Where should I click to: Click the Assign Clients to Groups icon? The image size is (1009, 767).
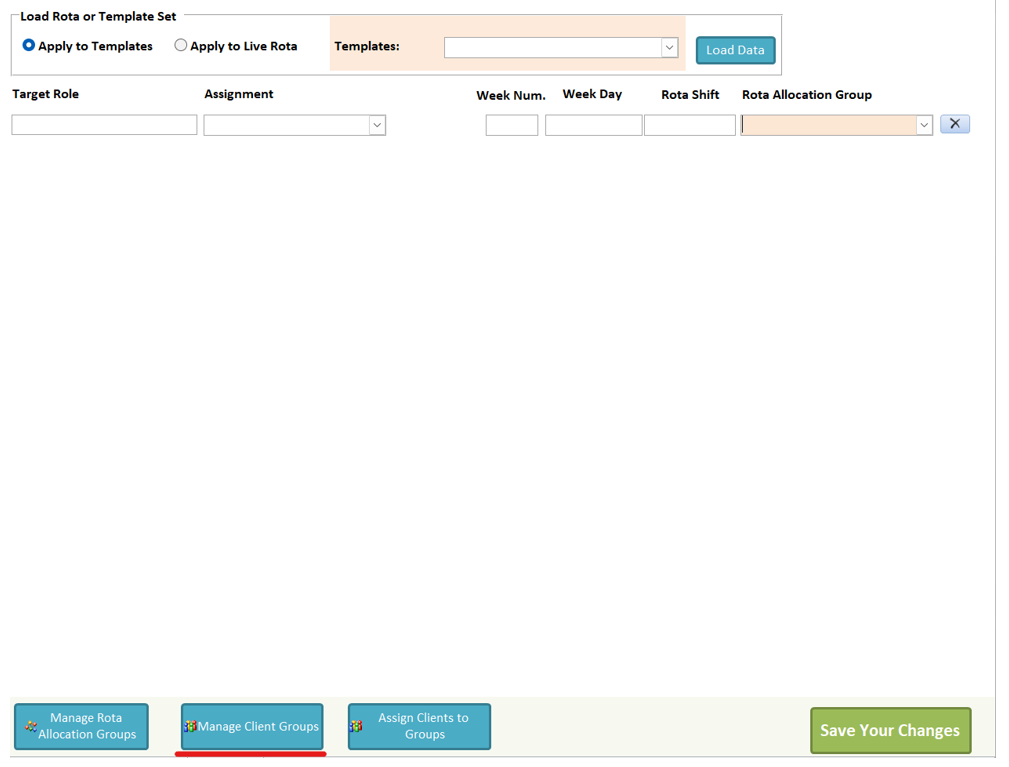(x=356, y=726)
